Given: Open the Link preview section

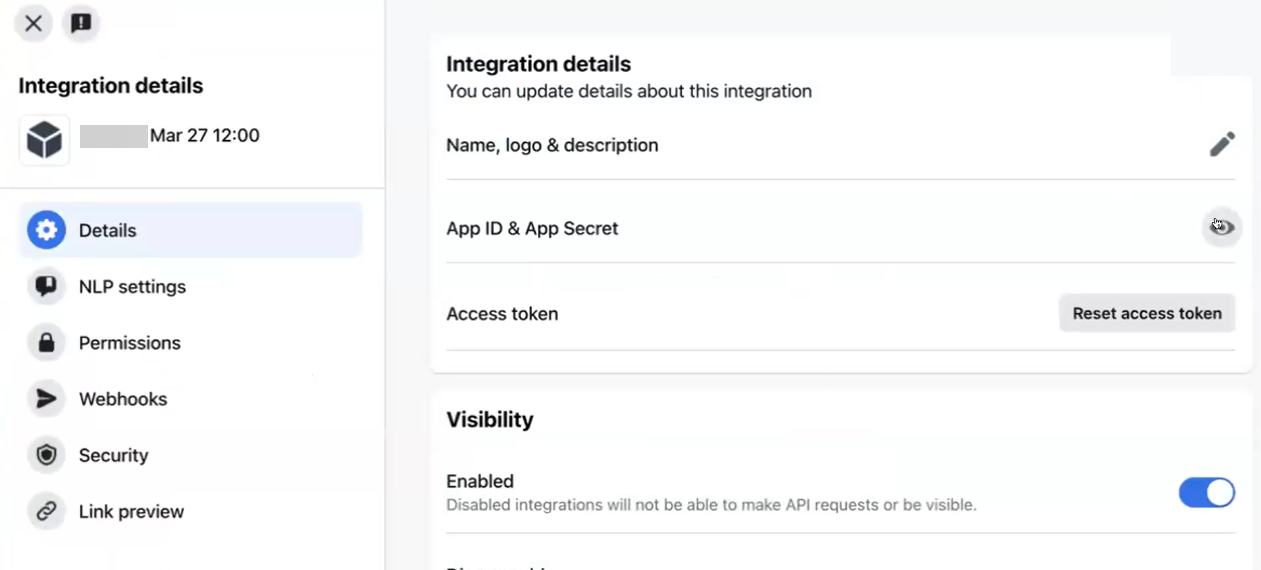Looking at the screenshot, I should 131,511.
